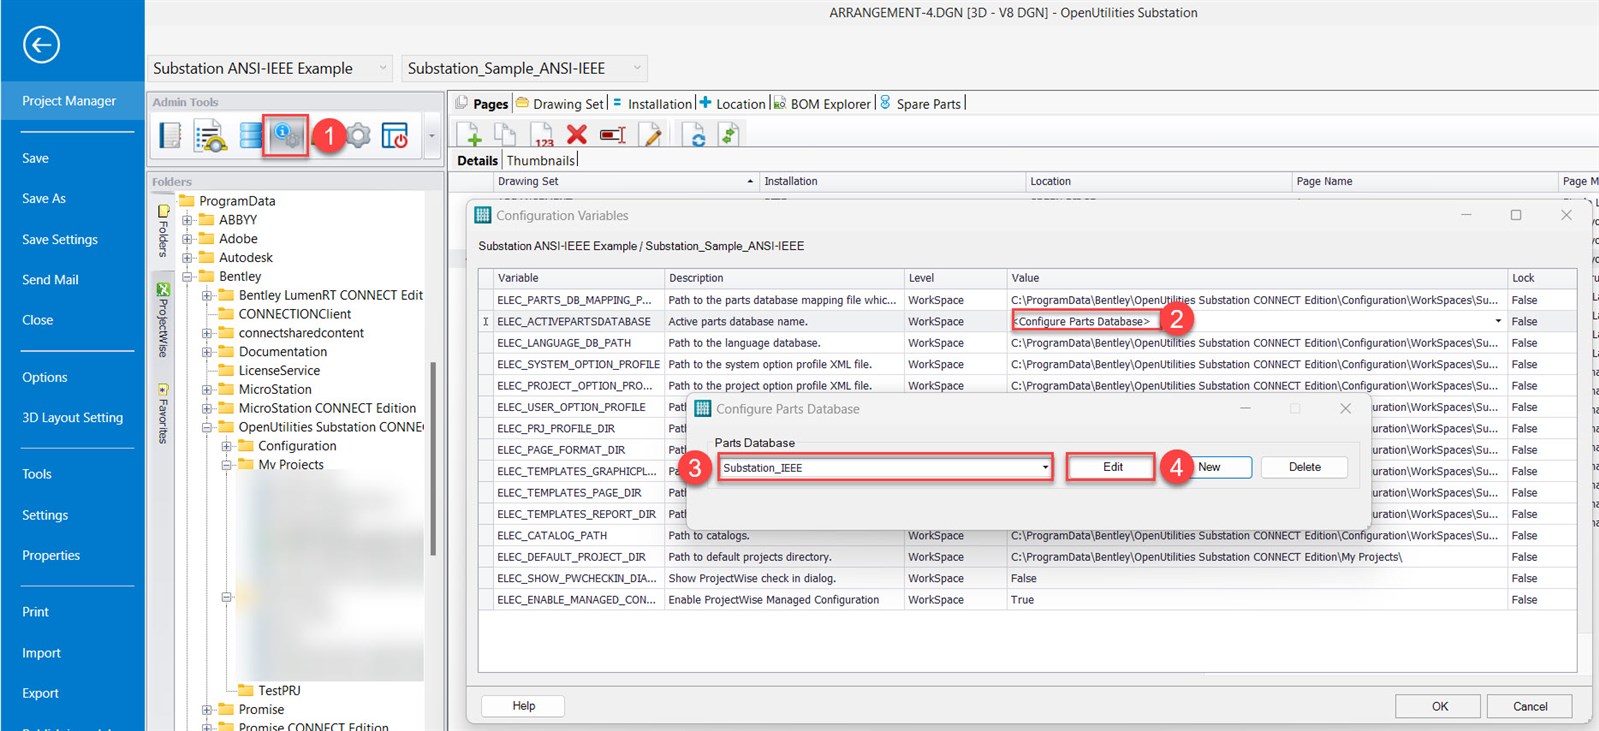Click New in Configure Parts Database dialog
The height and width of the screenshot is (731, 1599).
[1209, 467]
